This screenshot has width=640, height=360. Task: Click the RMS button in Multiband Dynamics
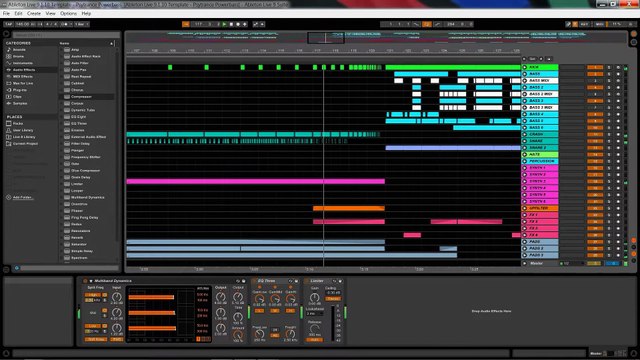pyautogui.click(x=116, y=339)
